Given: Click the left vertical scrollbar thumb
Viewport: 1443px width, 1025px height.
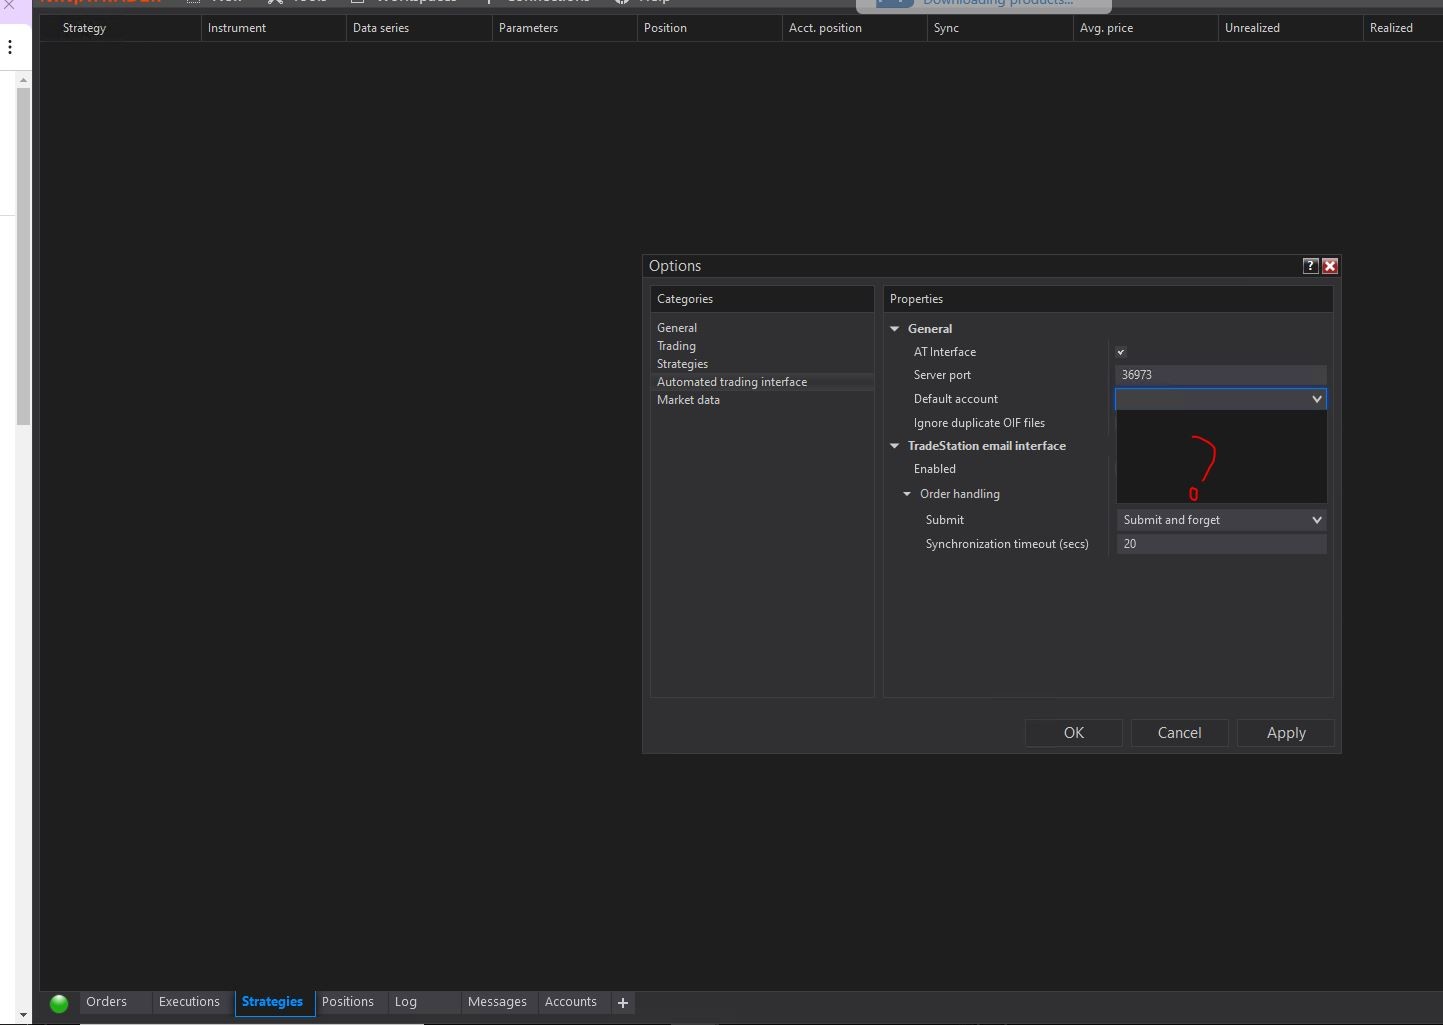Looking at the screenshot, I should (23, 257).
